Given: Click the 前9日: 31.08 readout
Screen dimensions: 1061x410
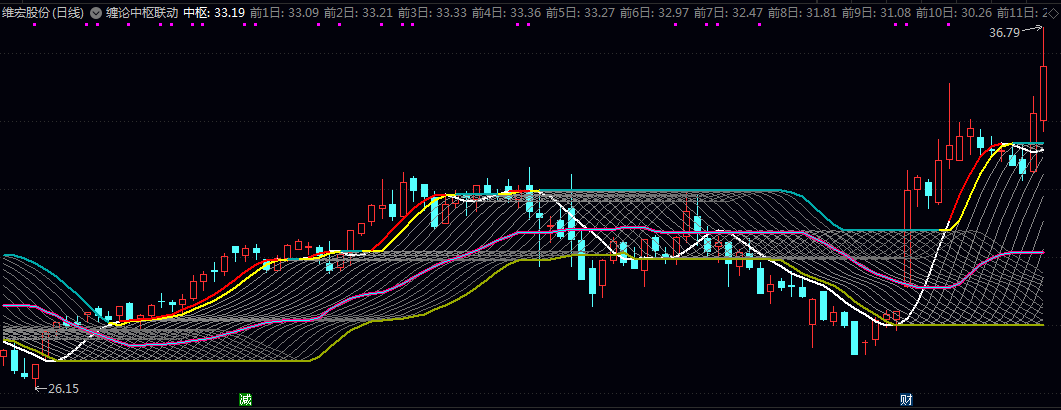Looking at the screenshot, I should [876, 12].
